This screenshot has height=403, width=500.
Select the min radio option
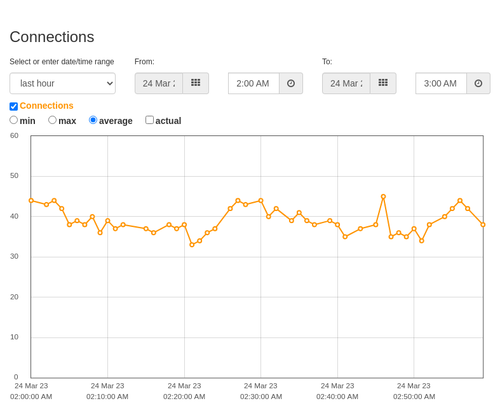13,120
